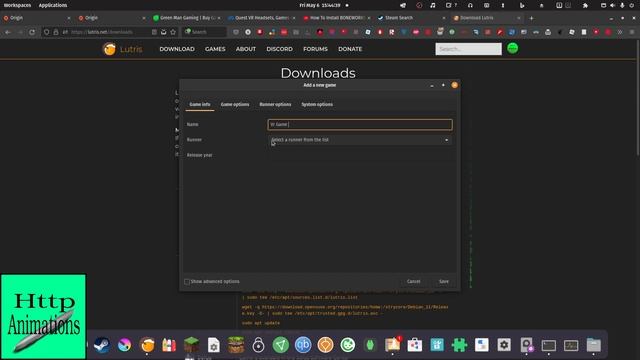Open the Files manager from dock

[x=593, y=345]
